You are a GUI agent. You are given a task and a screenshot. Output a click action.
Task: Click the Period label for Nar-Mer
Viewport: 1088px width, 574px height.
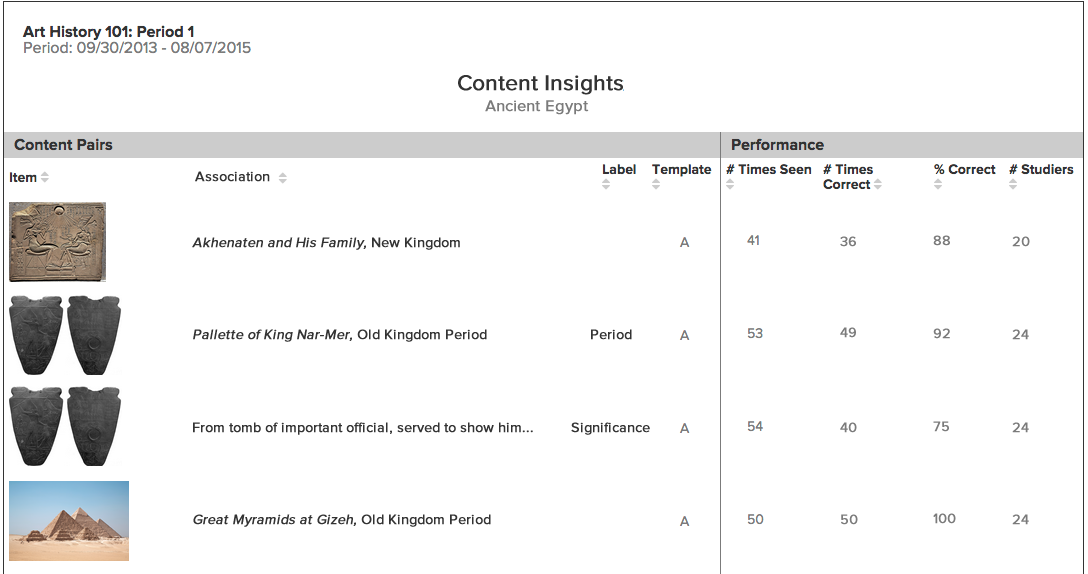click(x=611, y=335)
